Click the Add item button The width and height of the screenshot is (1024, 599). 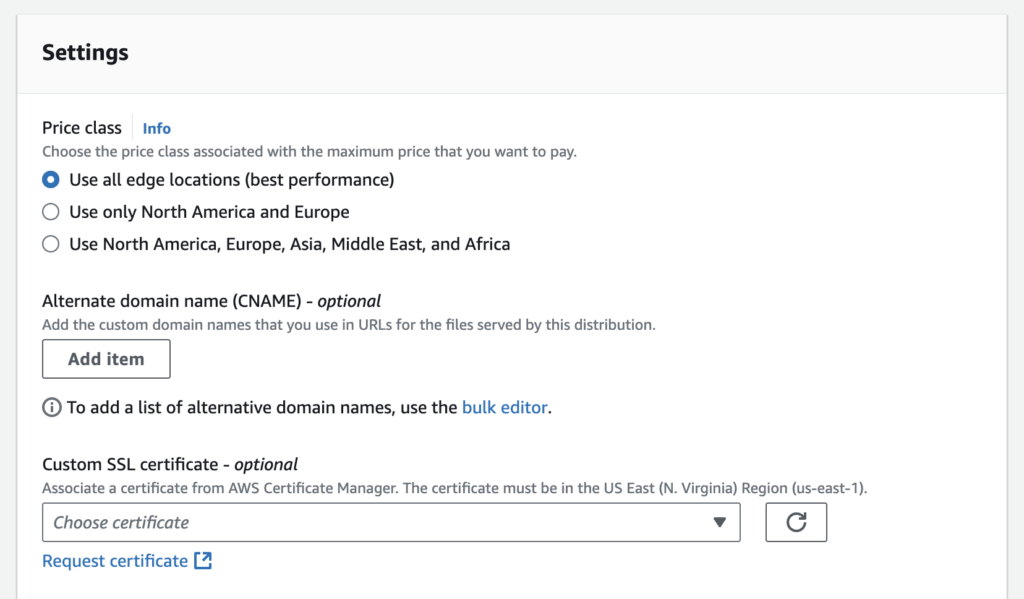tap(106, 359)
